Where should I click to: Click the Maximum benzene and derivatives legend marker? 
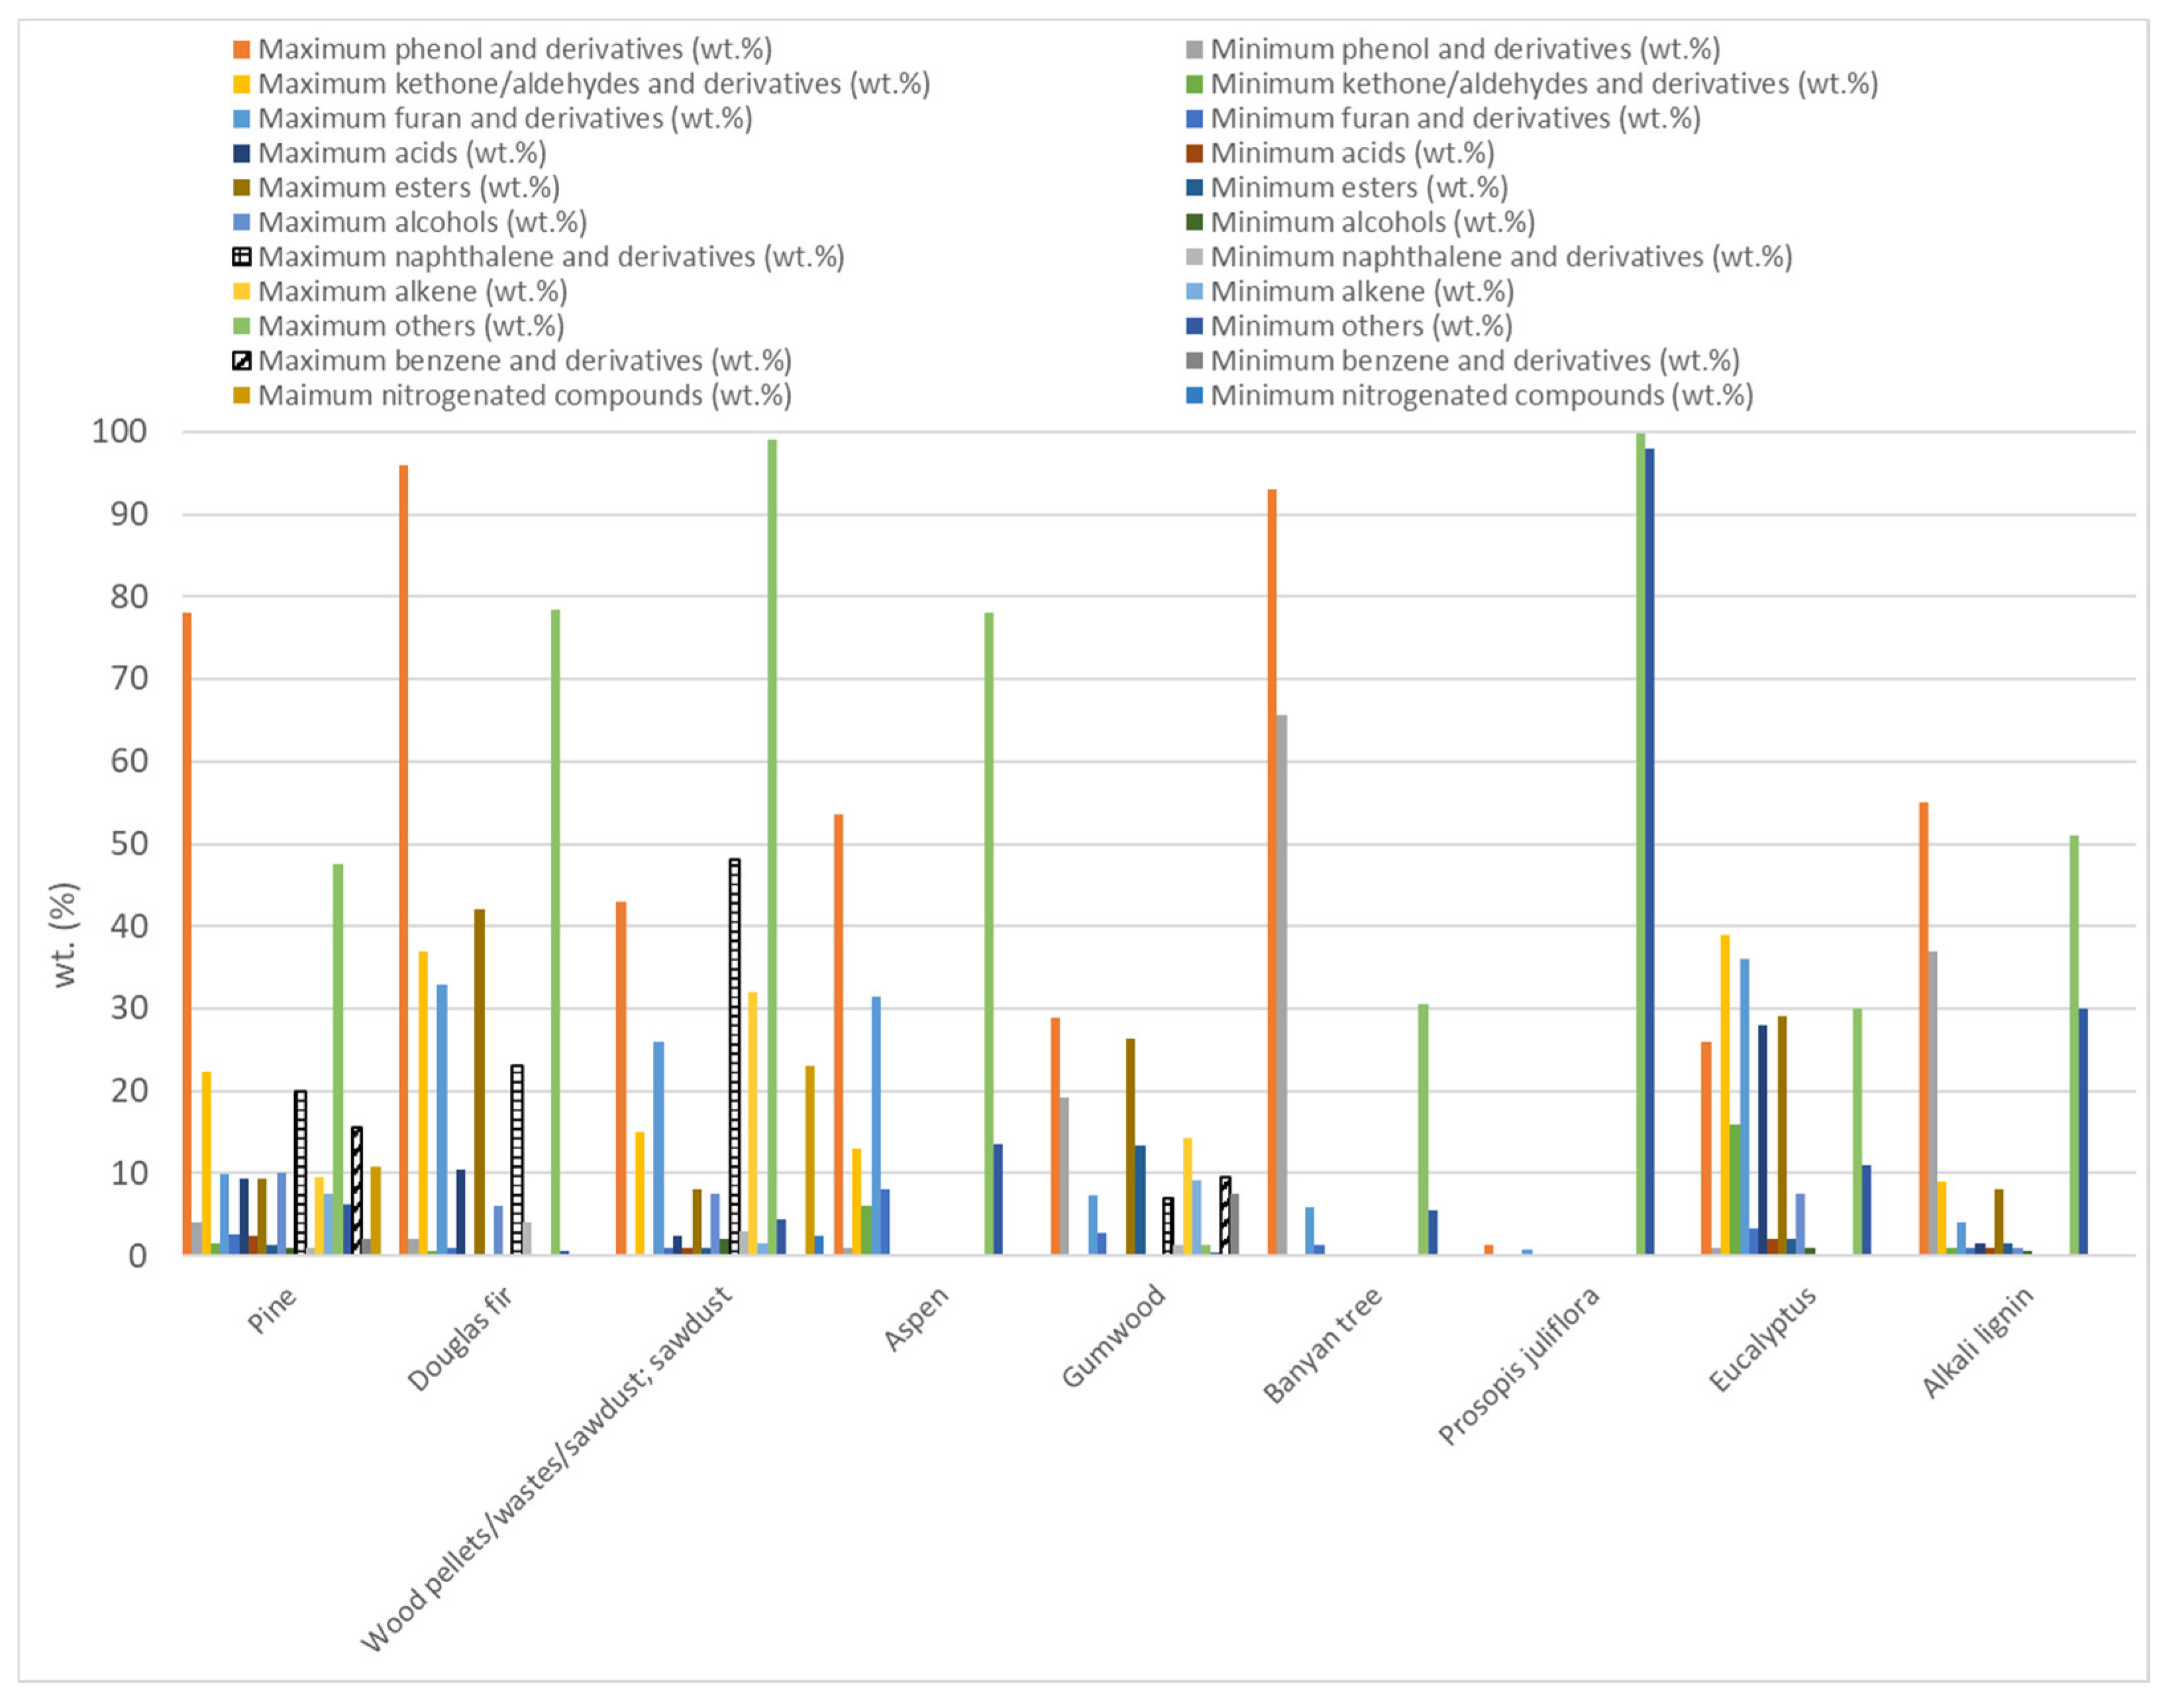(x=241, y=361)
